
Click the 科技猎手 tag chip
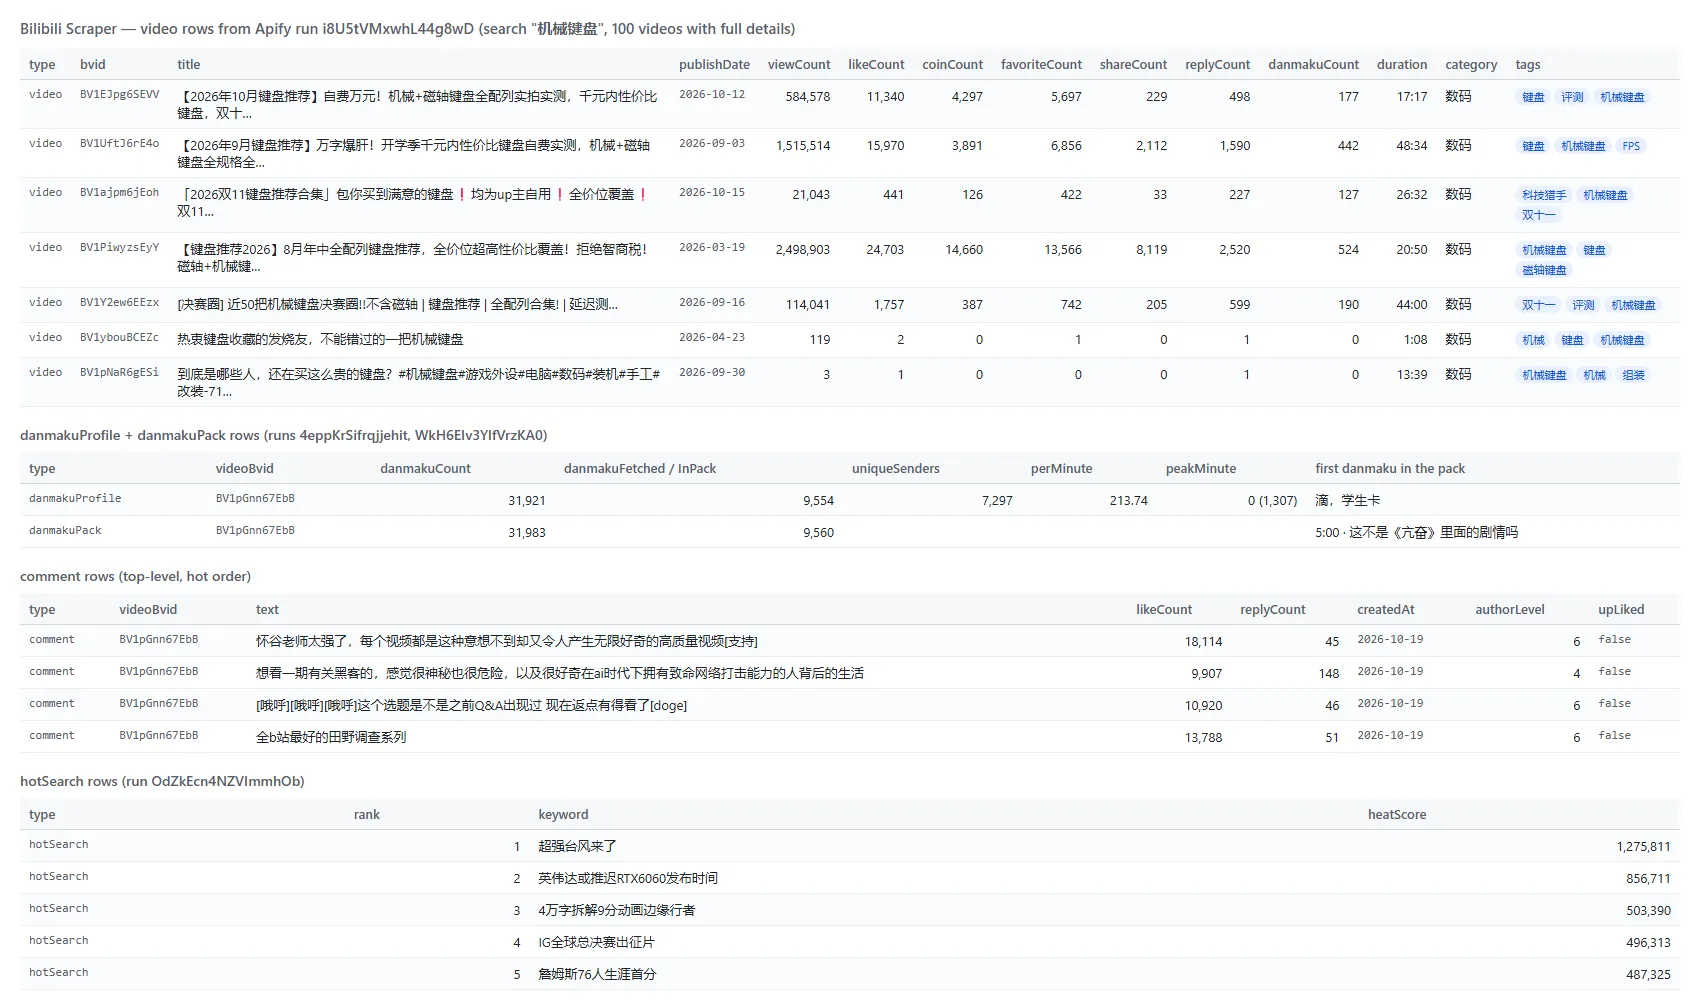tap(1544, 195)
